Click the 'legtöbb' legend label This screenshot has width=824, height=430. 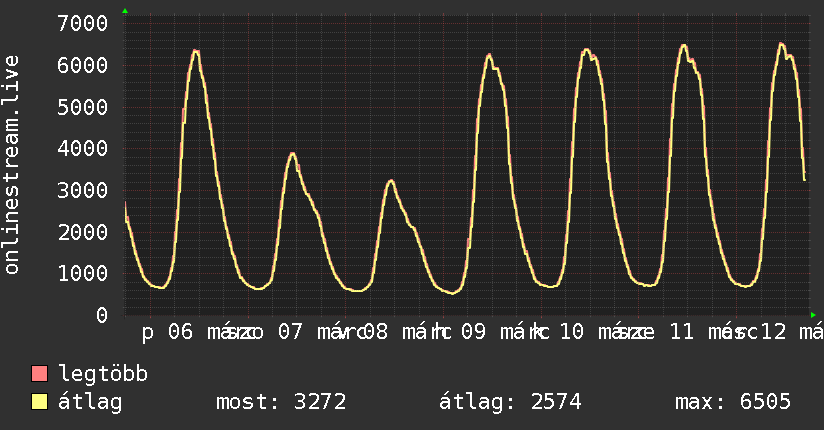pos(103,373)
